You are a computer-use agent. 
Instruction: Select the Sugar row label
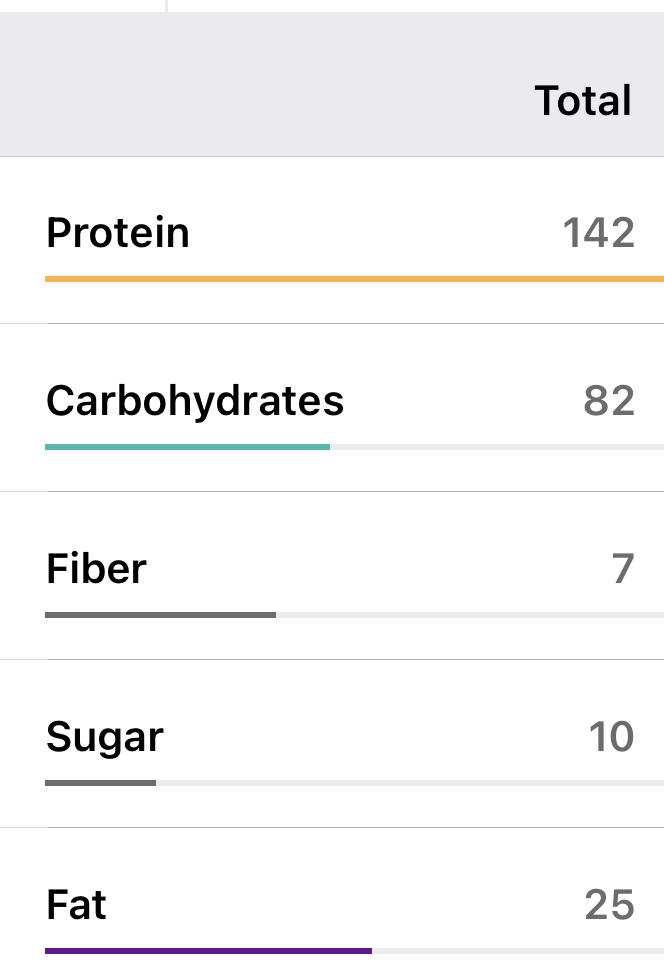coord(105,737)
